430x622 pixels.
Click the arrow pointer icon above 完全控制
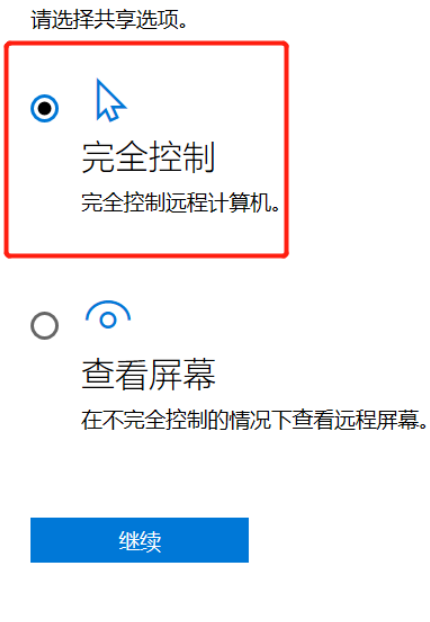click(110, 100)
